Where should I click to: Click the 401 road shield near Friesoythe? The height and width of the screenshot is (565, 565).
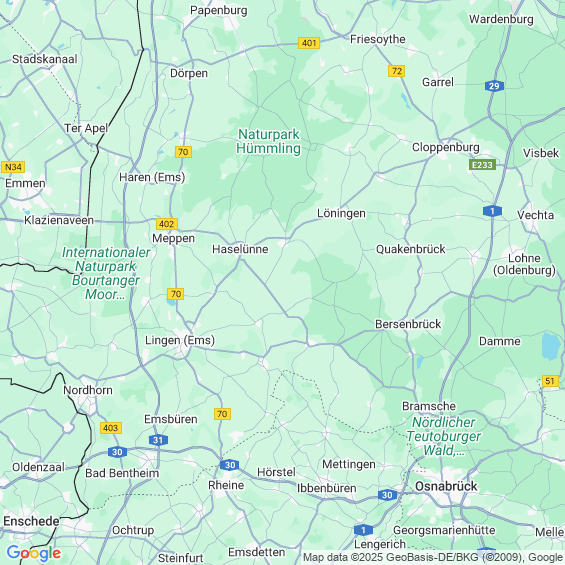[x=309, y=43]
